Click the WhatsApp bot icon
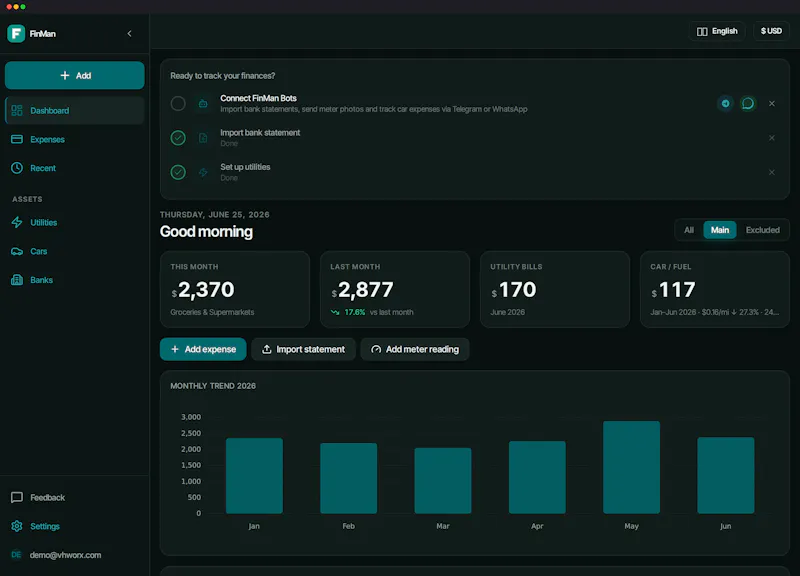 (x=748, y=104)
